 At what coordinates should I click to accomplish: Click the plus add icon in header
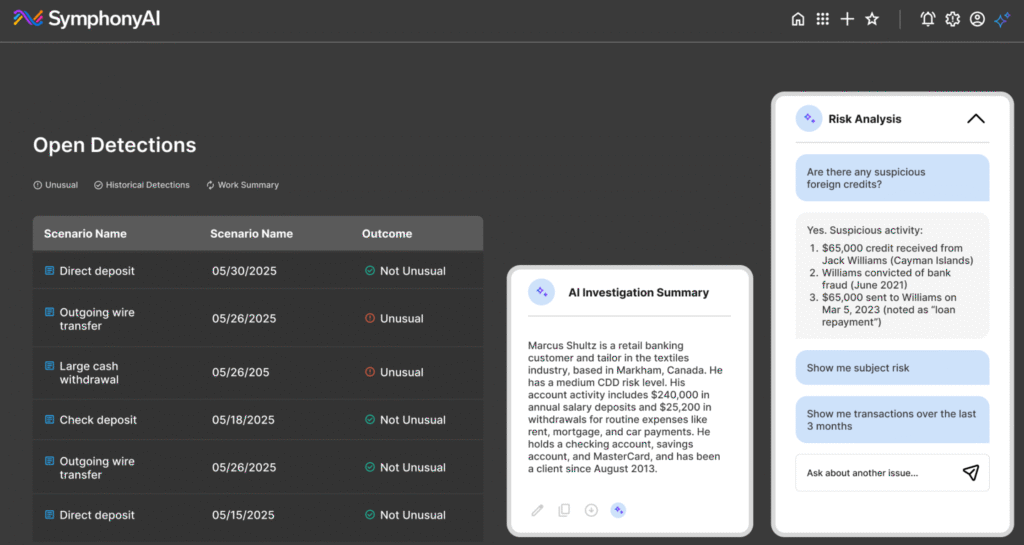point(847,19)
